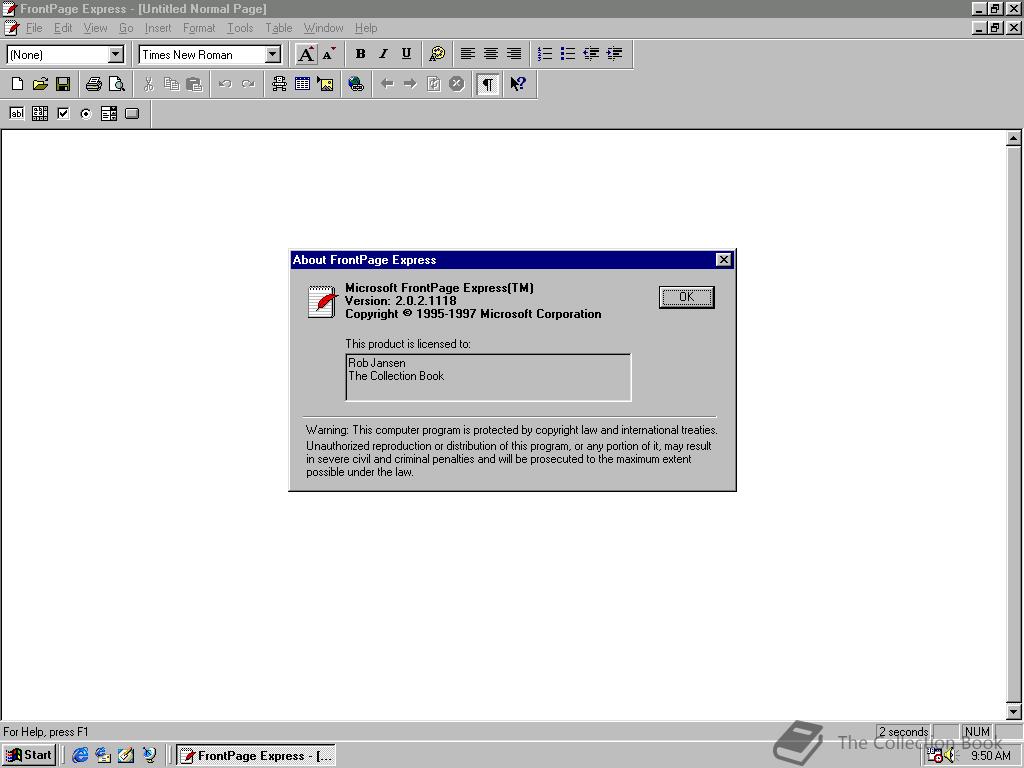Click the licensed-to text box
The image size is (1024, 768).
(488, 377)
